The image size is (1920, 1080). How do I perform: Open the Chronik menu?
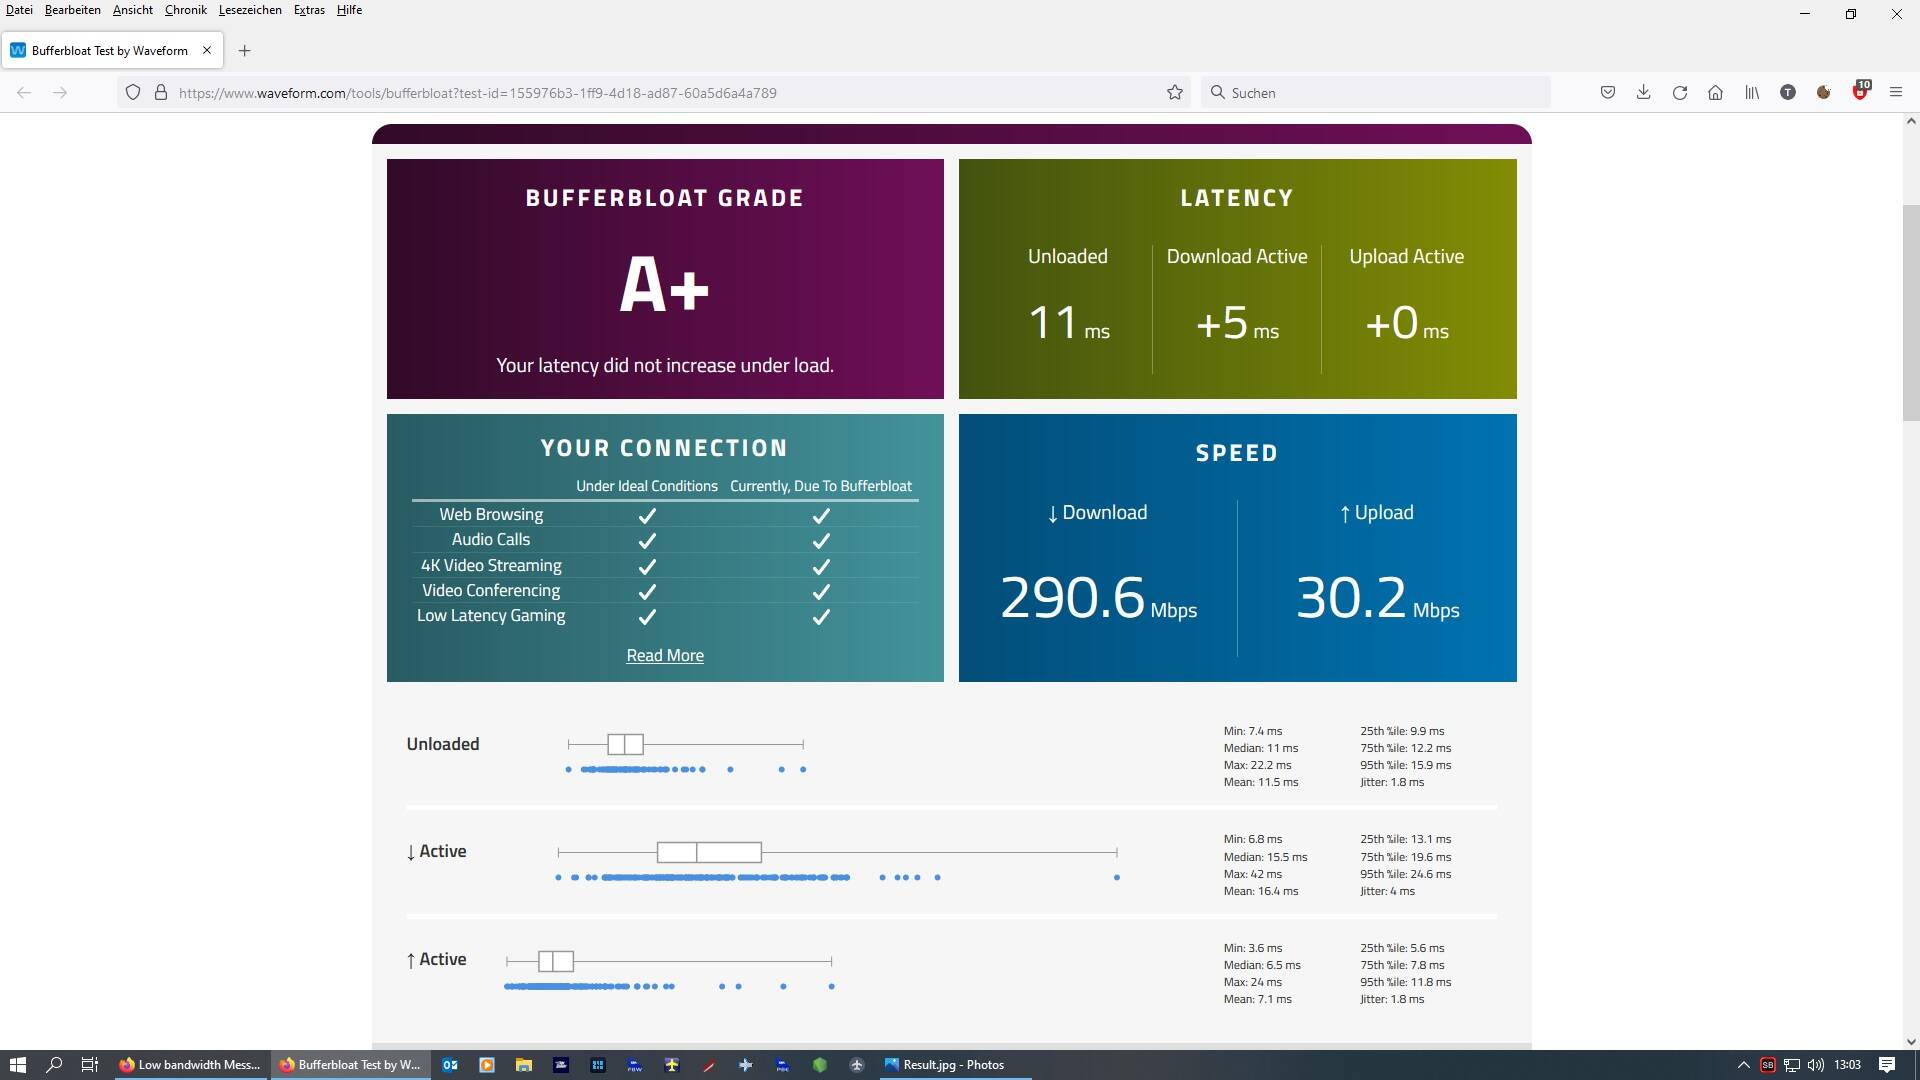pos(185,10)
